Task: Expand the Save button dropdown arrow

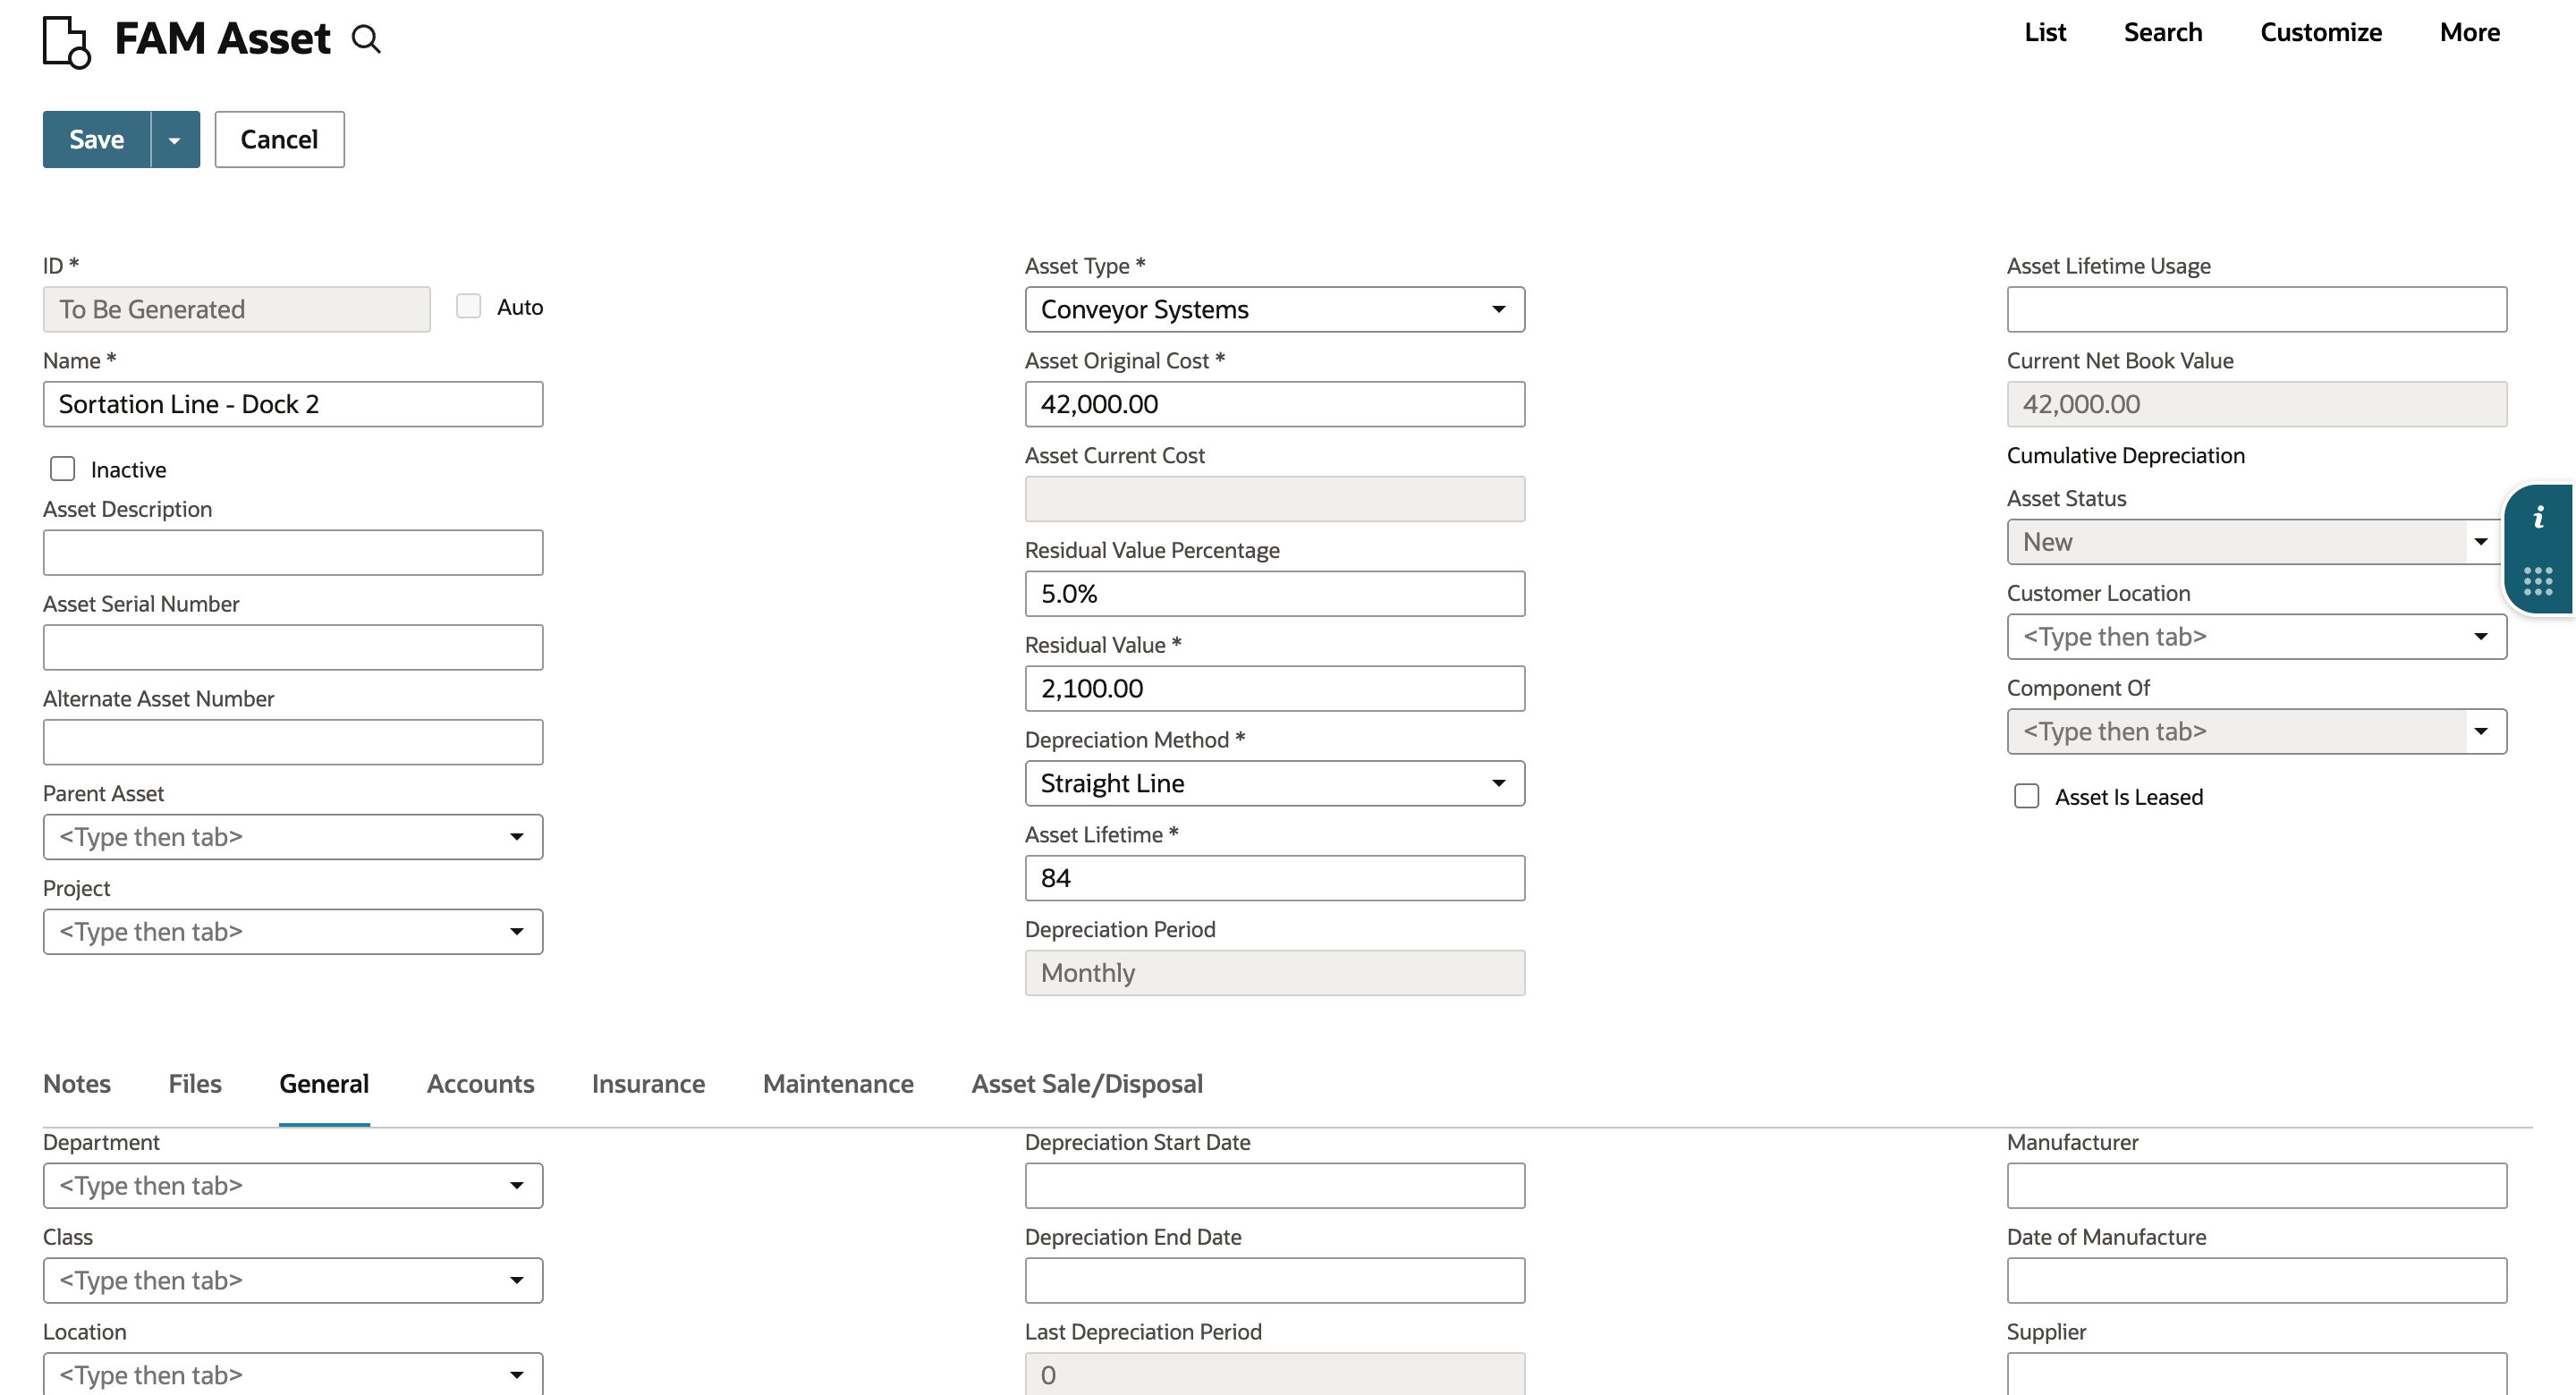Action: pyautogui.click(x=175, y=140)
